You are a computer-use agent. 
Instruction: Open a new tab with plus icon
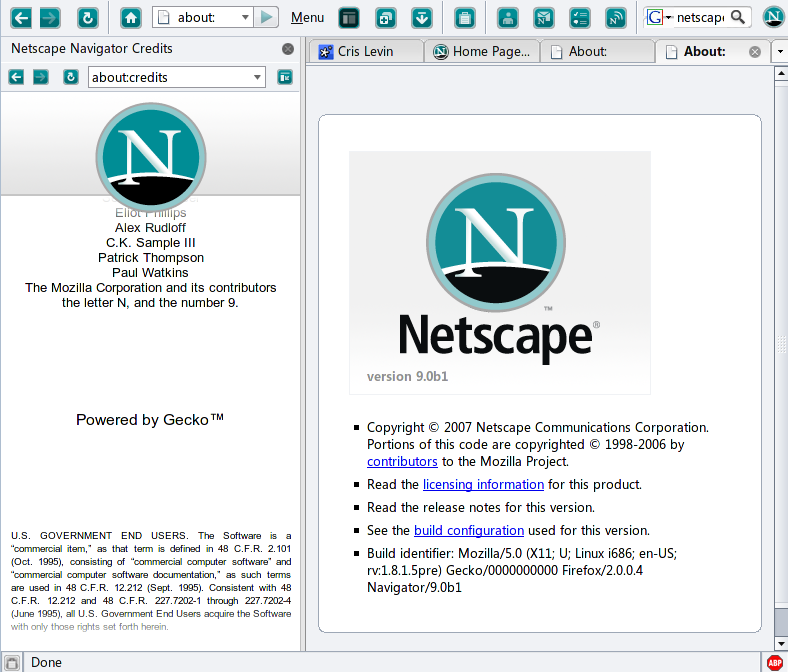coord(385,18)
